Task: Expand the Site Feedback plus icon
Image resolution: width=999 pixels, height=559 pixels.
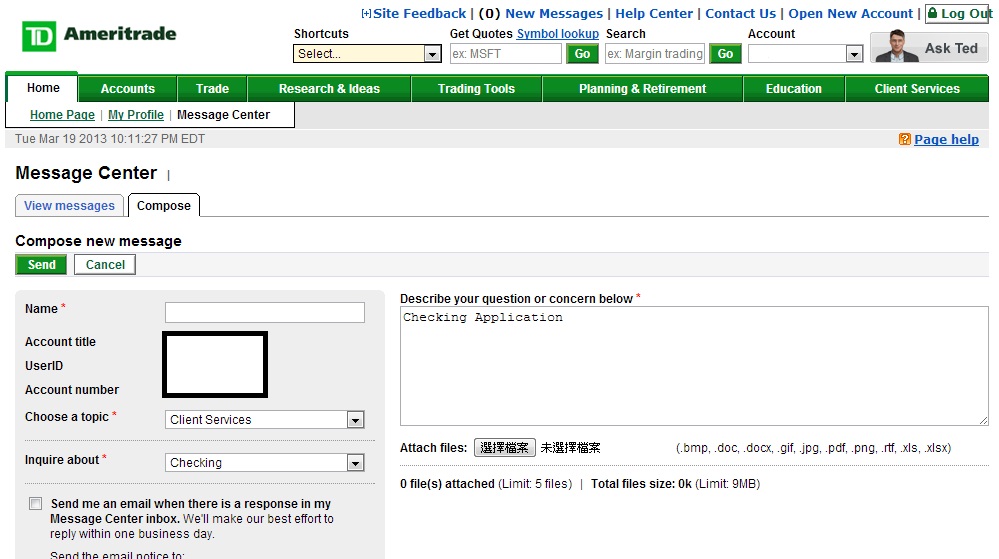Action: click(x=366, y=13)
